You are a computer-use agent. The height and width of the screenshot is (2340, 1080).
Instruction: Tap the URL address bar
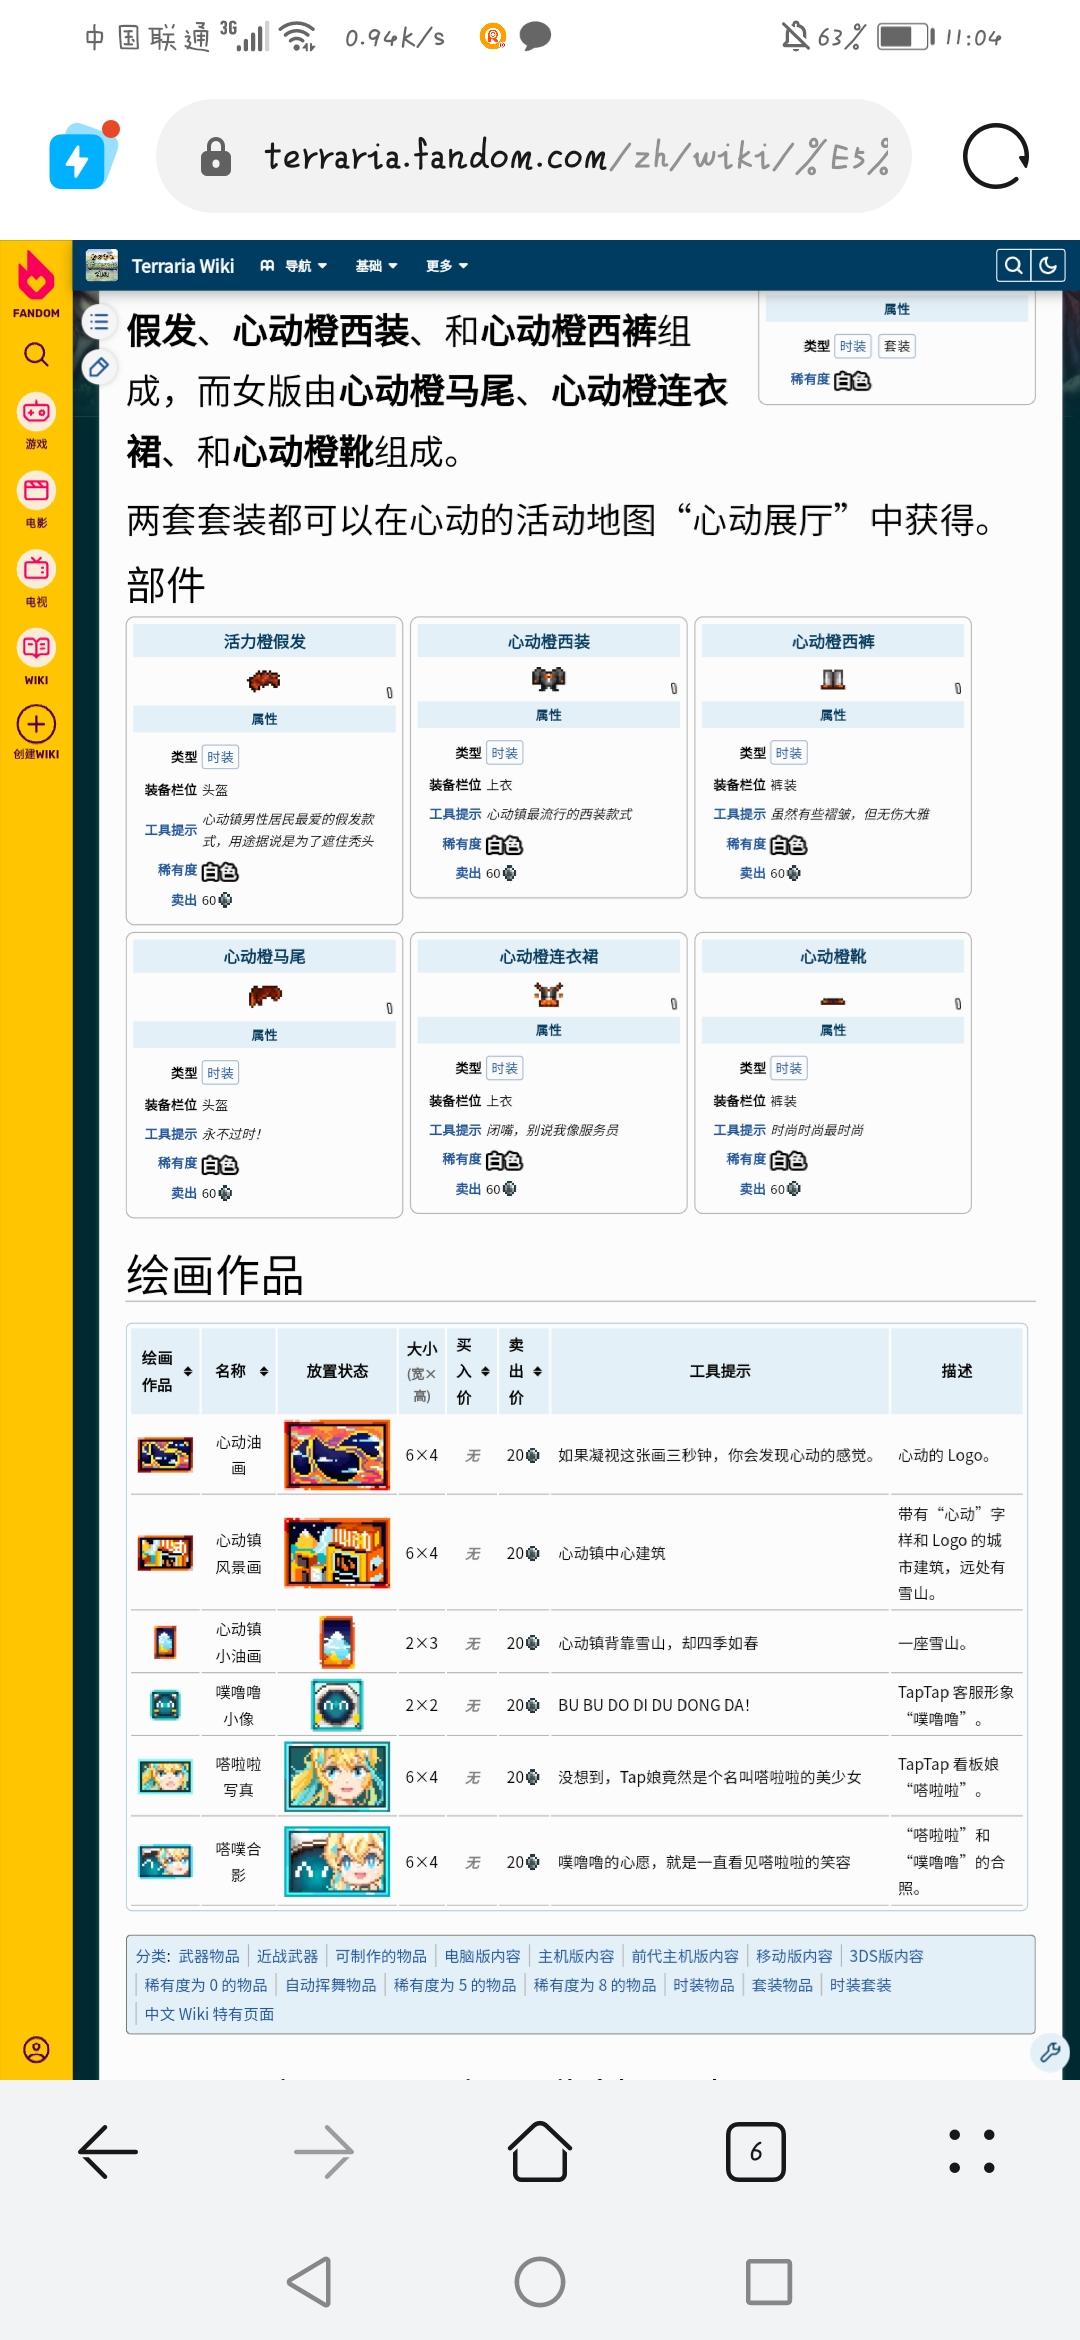[534, 156]
